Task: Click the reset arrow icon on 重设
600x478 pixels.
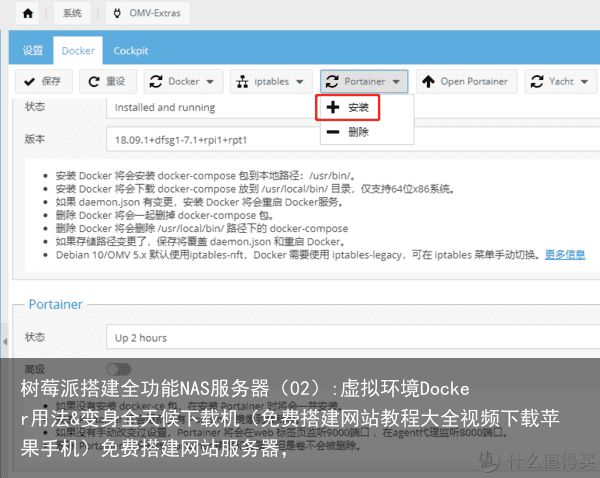Action: point(94,82)
